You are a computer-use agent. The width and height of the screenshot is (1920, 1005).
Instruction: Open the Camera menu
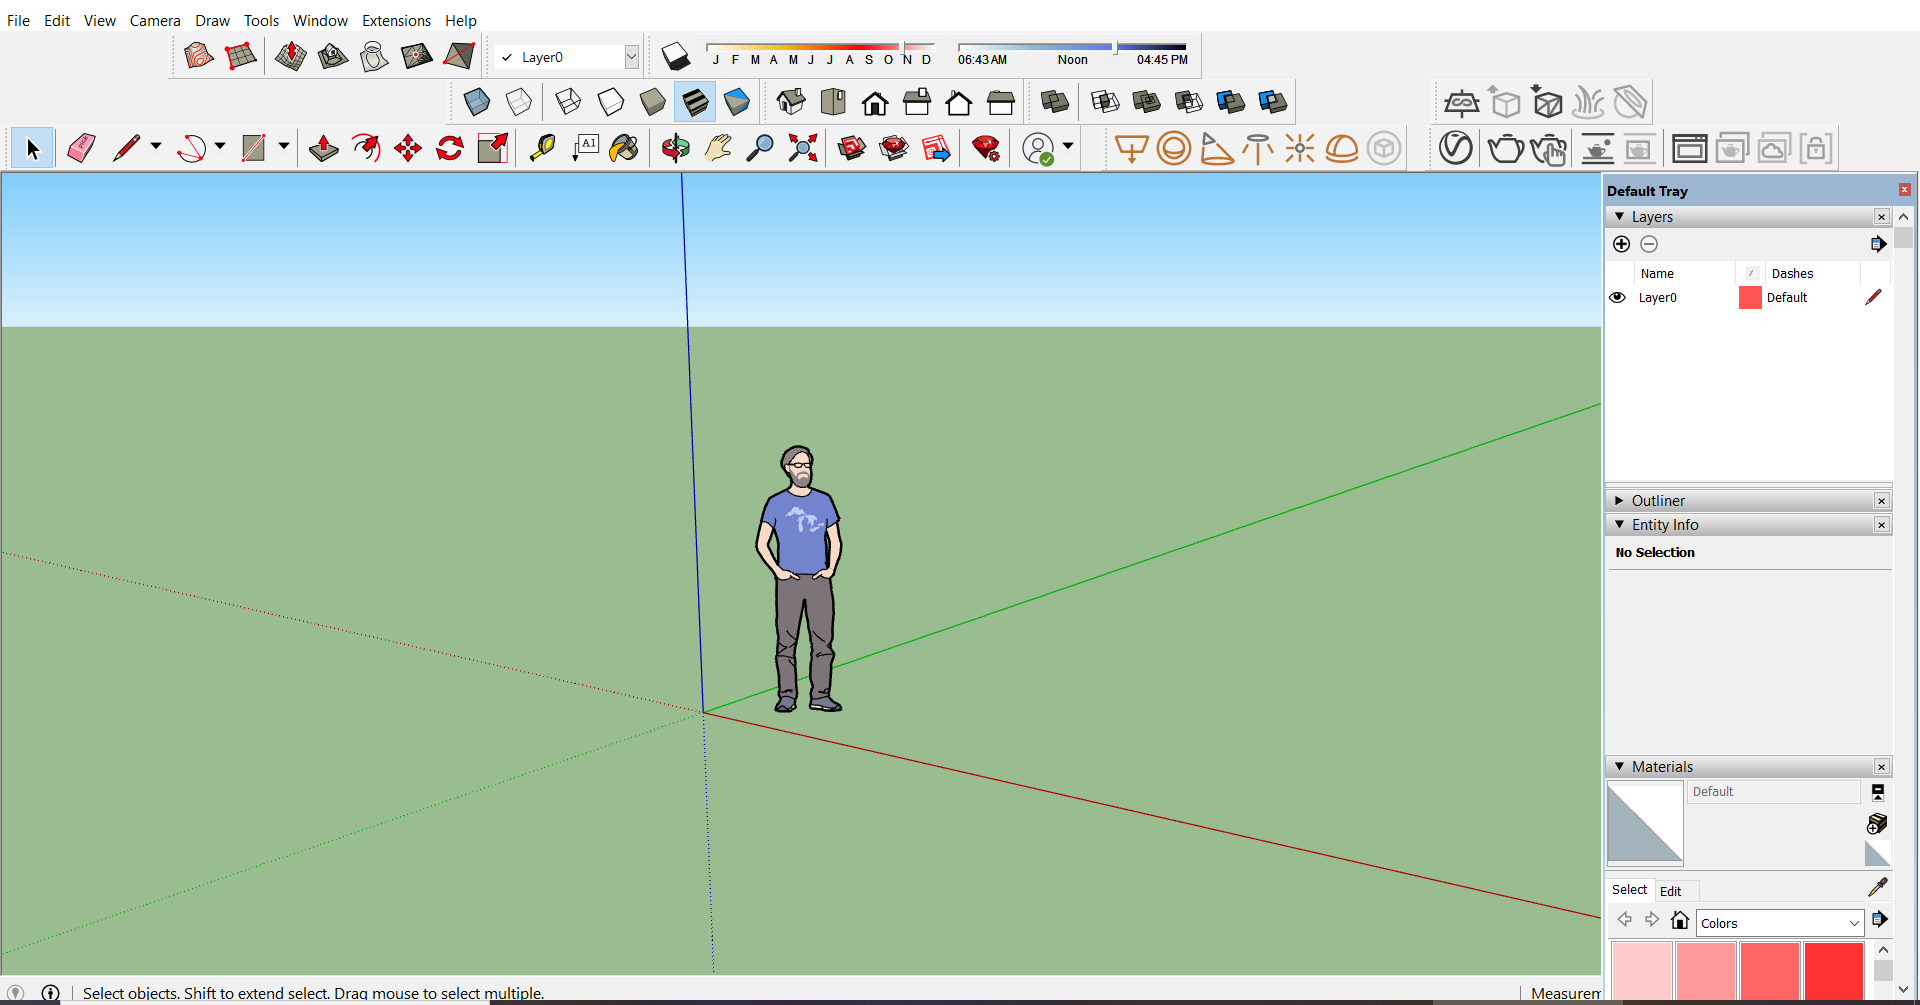tap(155, 20)
